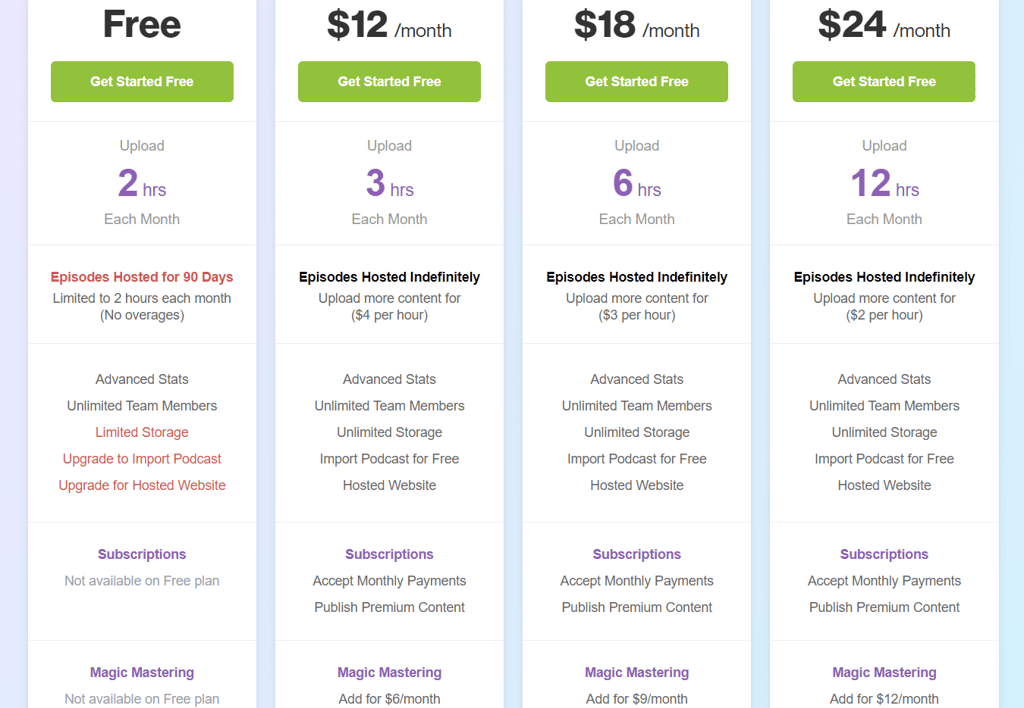The image size is (1024, 708).
Task: Open Magic Mastering link in $24 column
Action: [x=884, y=673]
